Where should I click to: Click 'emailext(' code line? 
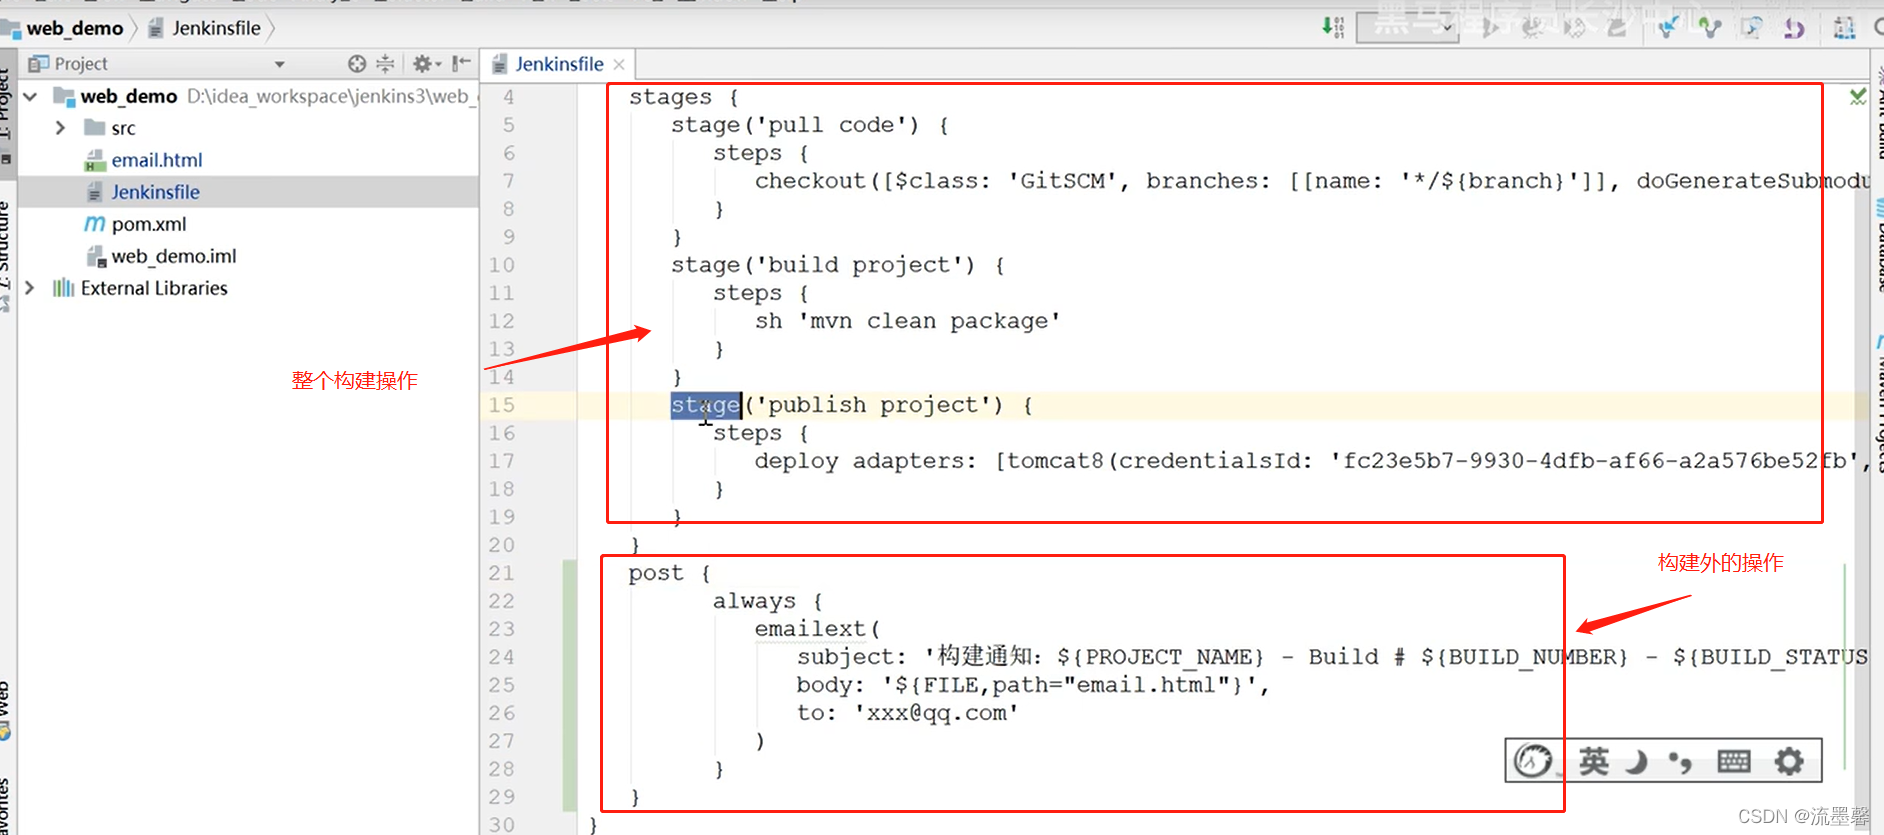(818, 629)
